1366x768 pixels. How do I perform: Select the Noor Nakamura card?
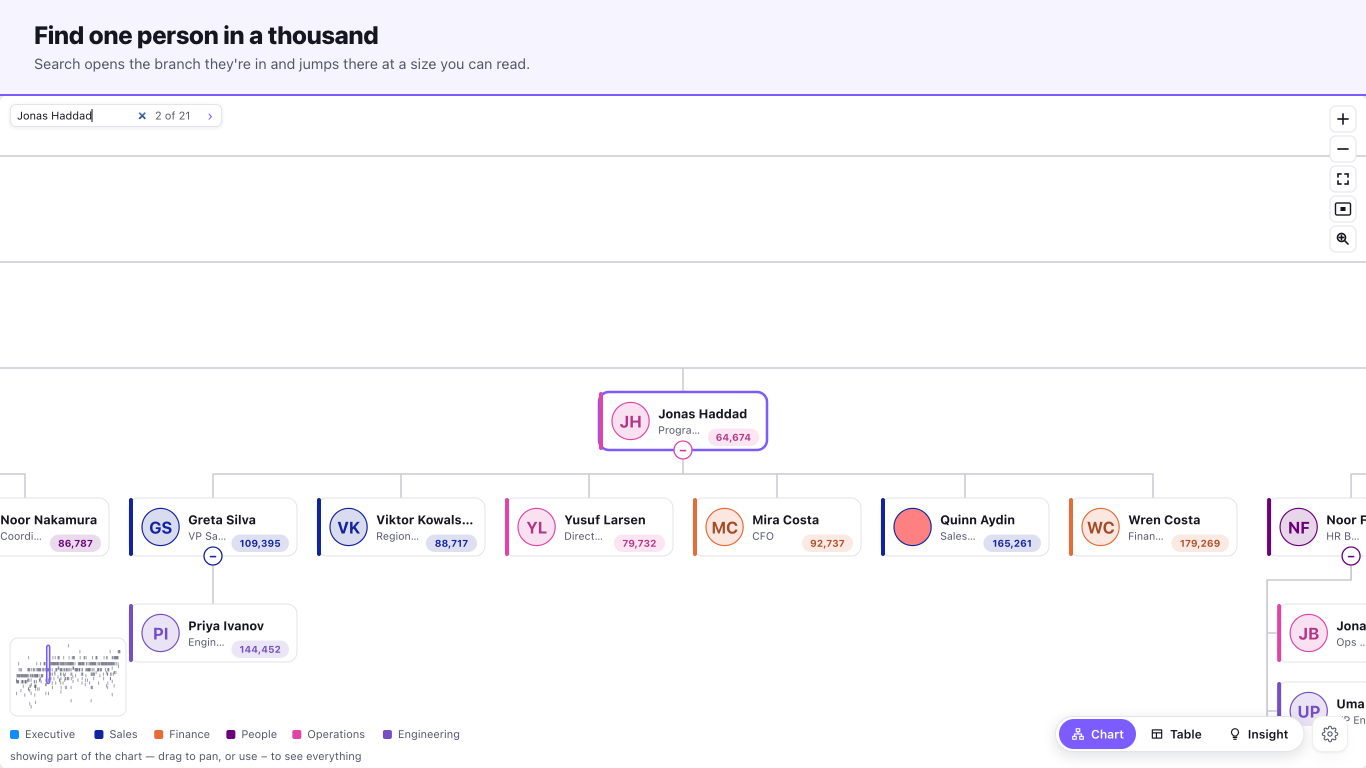click(54, 527)
